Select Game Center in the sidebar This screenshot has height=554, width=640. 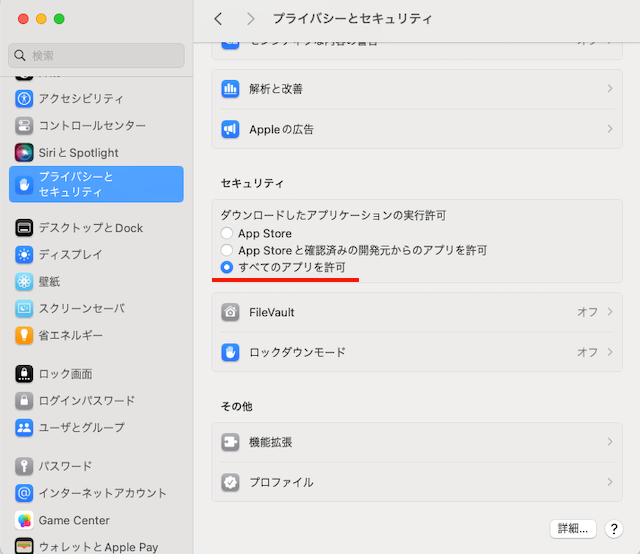(96, 520)
